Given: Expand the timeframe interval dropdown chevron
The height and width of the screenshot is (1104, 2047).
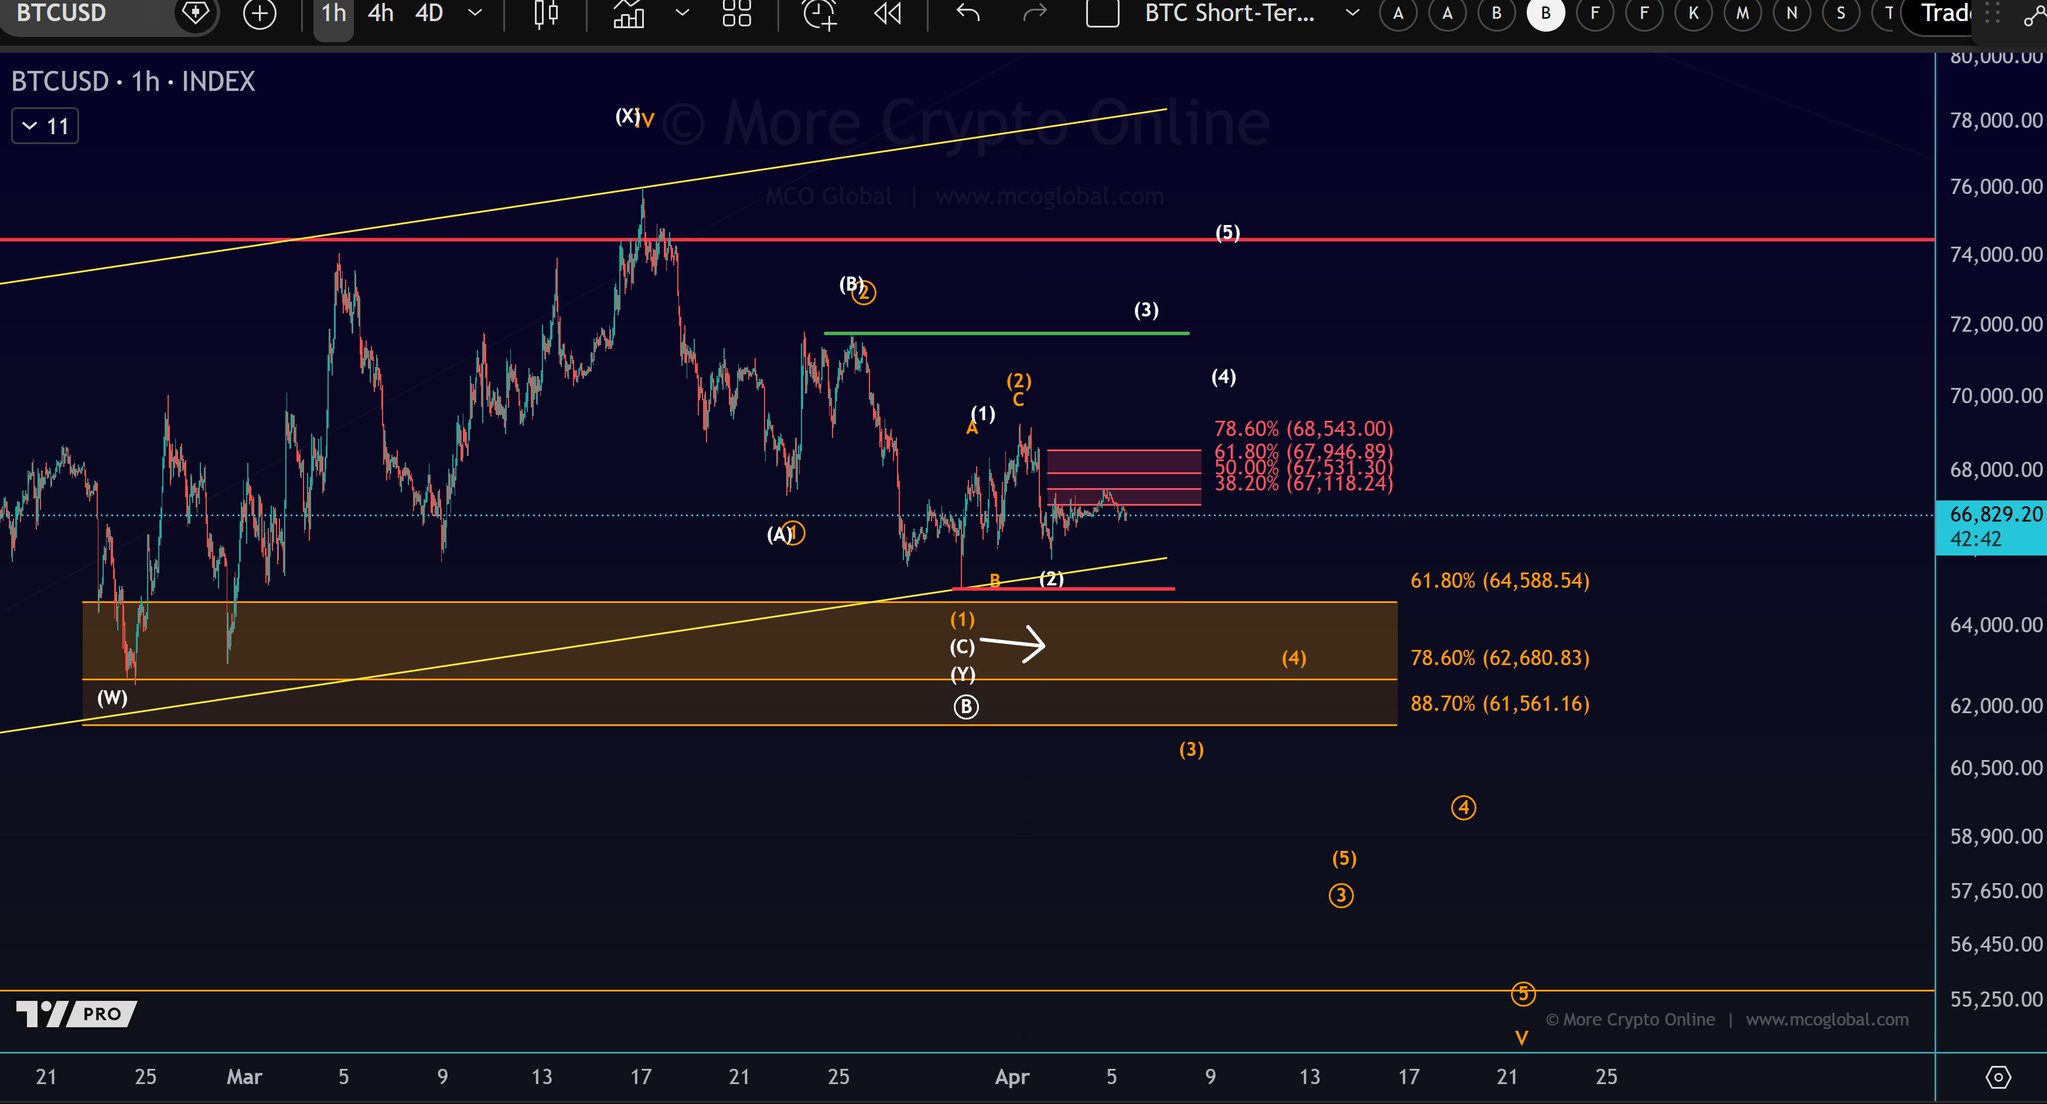Looking at the screenshot, I should (476, 14).
